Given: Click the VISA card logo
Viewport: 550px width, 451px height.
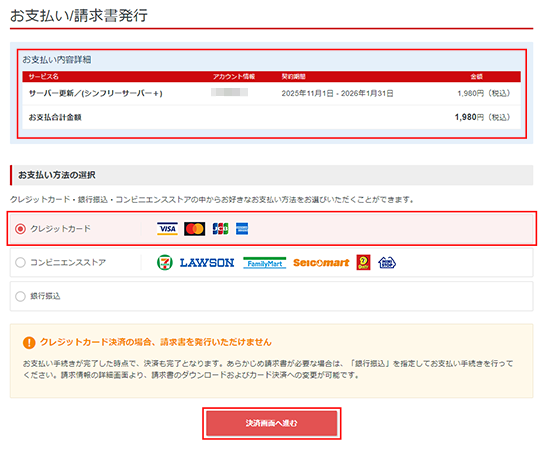Looking at the screenshot, I should pos(167,229).
